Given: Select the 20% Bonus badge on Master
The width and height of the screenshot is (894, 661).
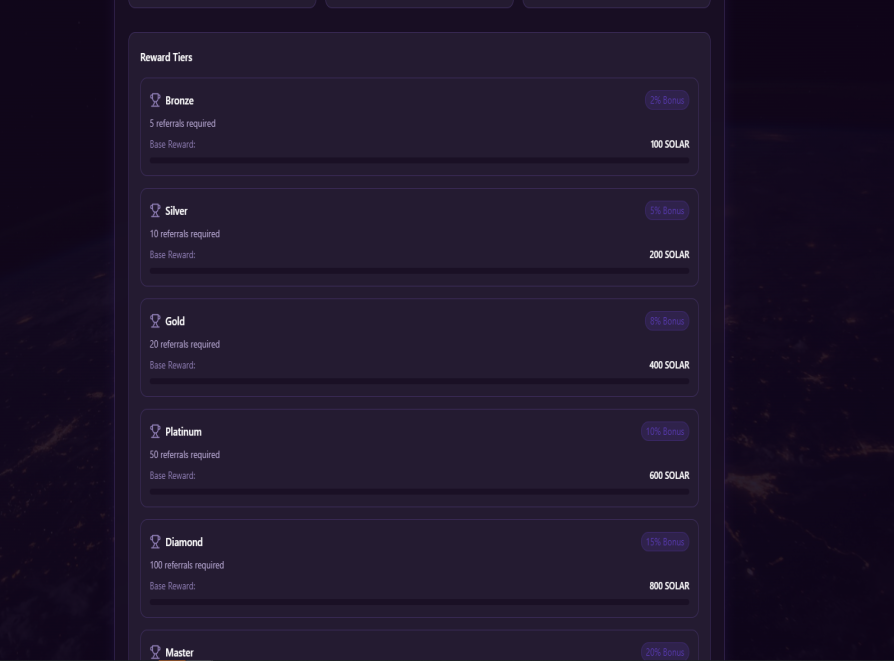Looking at the screenshot, I should click(x=665, y=652).
